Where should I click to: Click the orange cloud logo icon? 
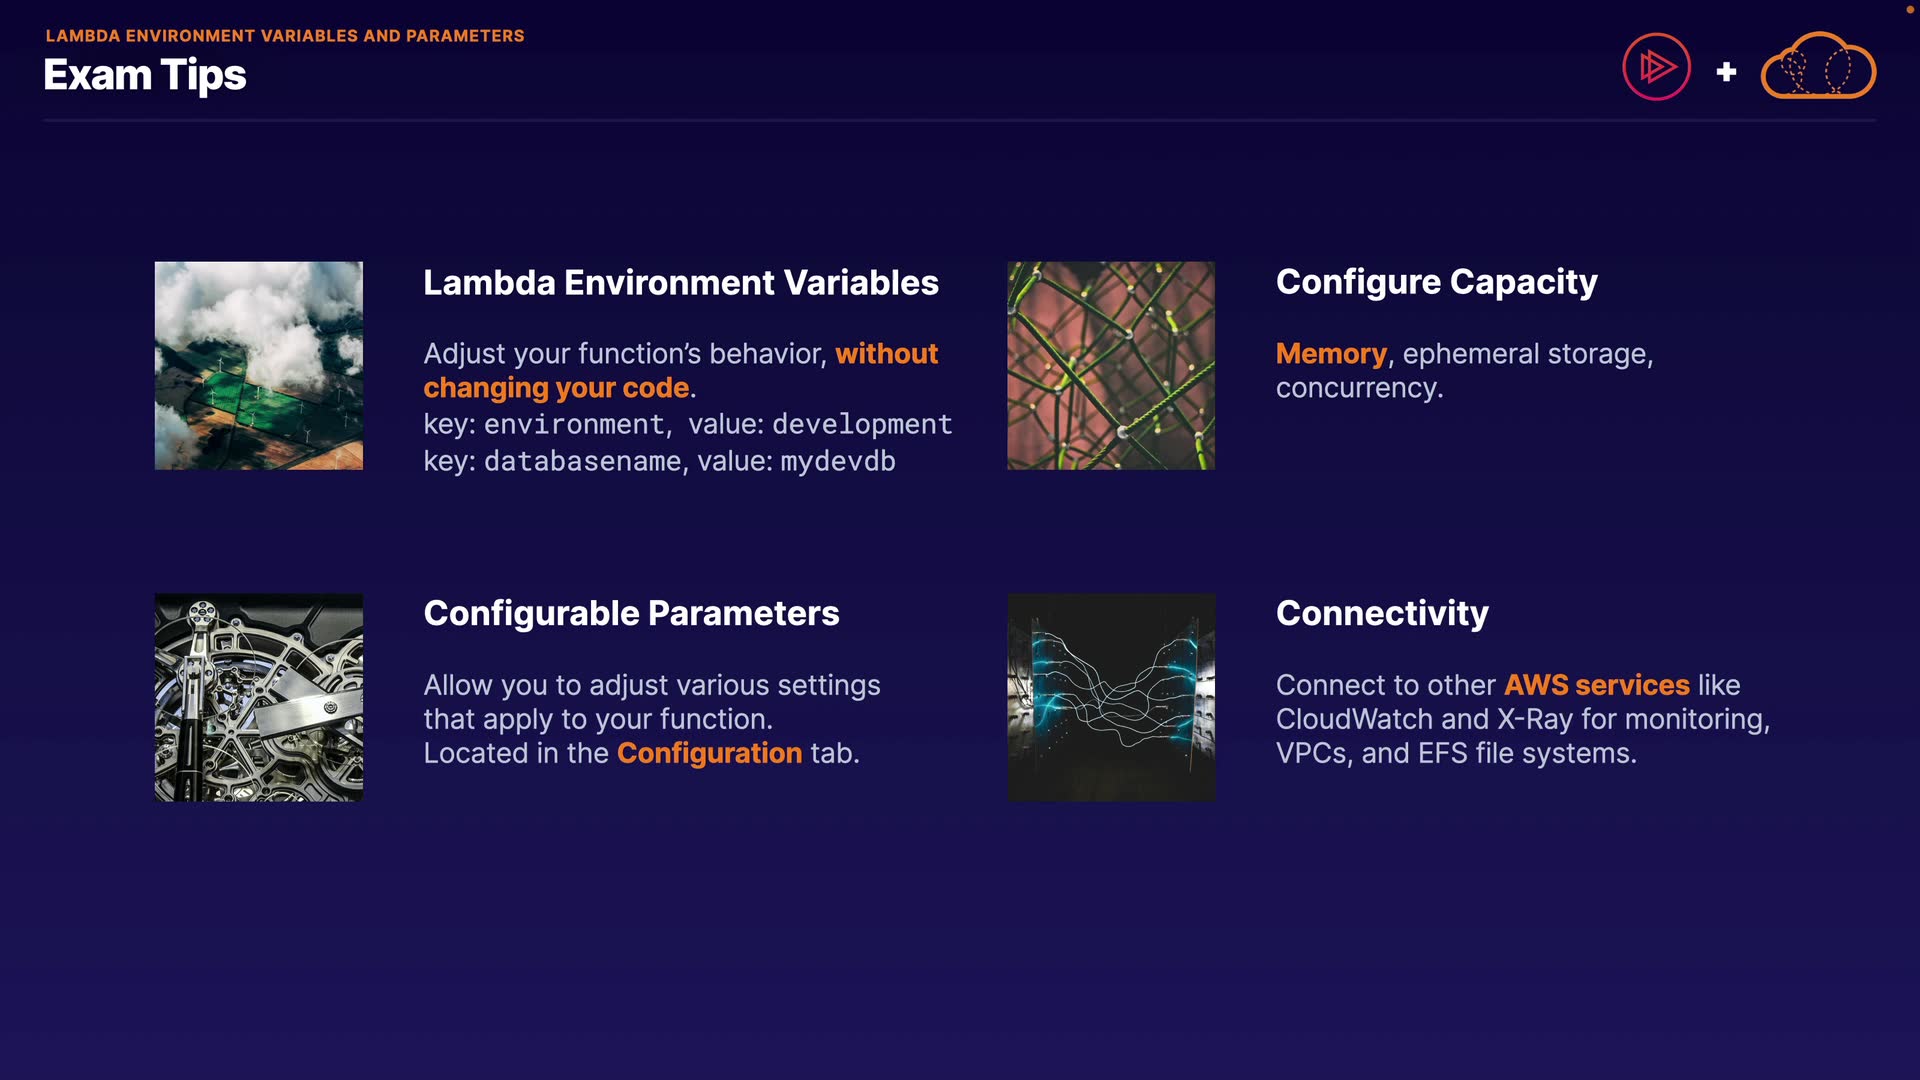(x=1817, y=67)
